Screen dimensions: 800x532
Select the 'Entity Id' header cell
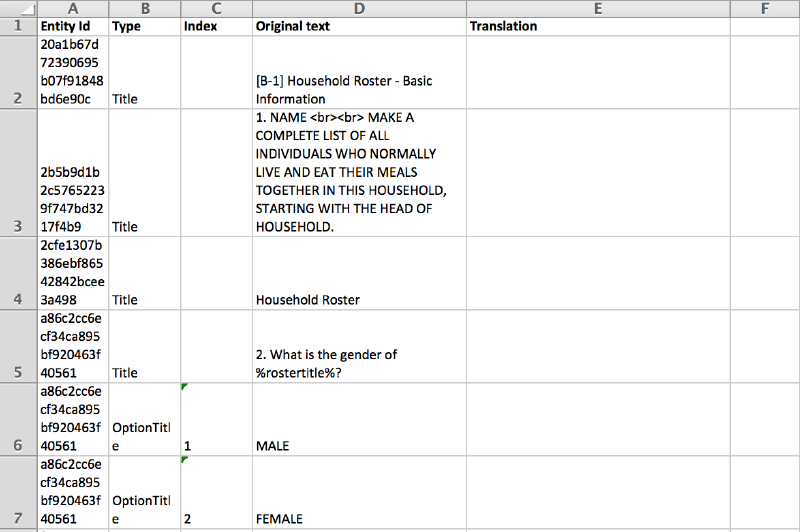[72, 26]
